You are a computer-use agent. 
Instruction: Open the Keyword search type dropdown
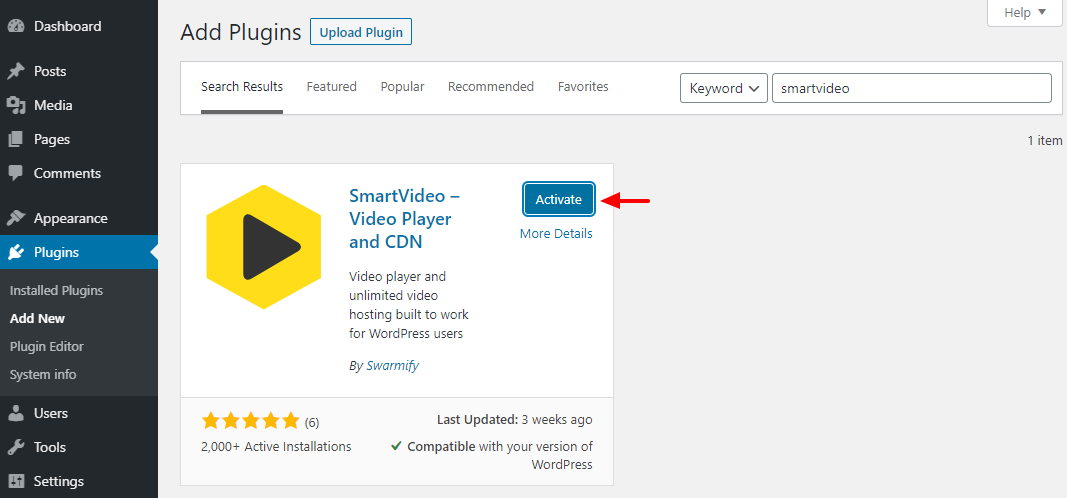tap(724, 88)
